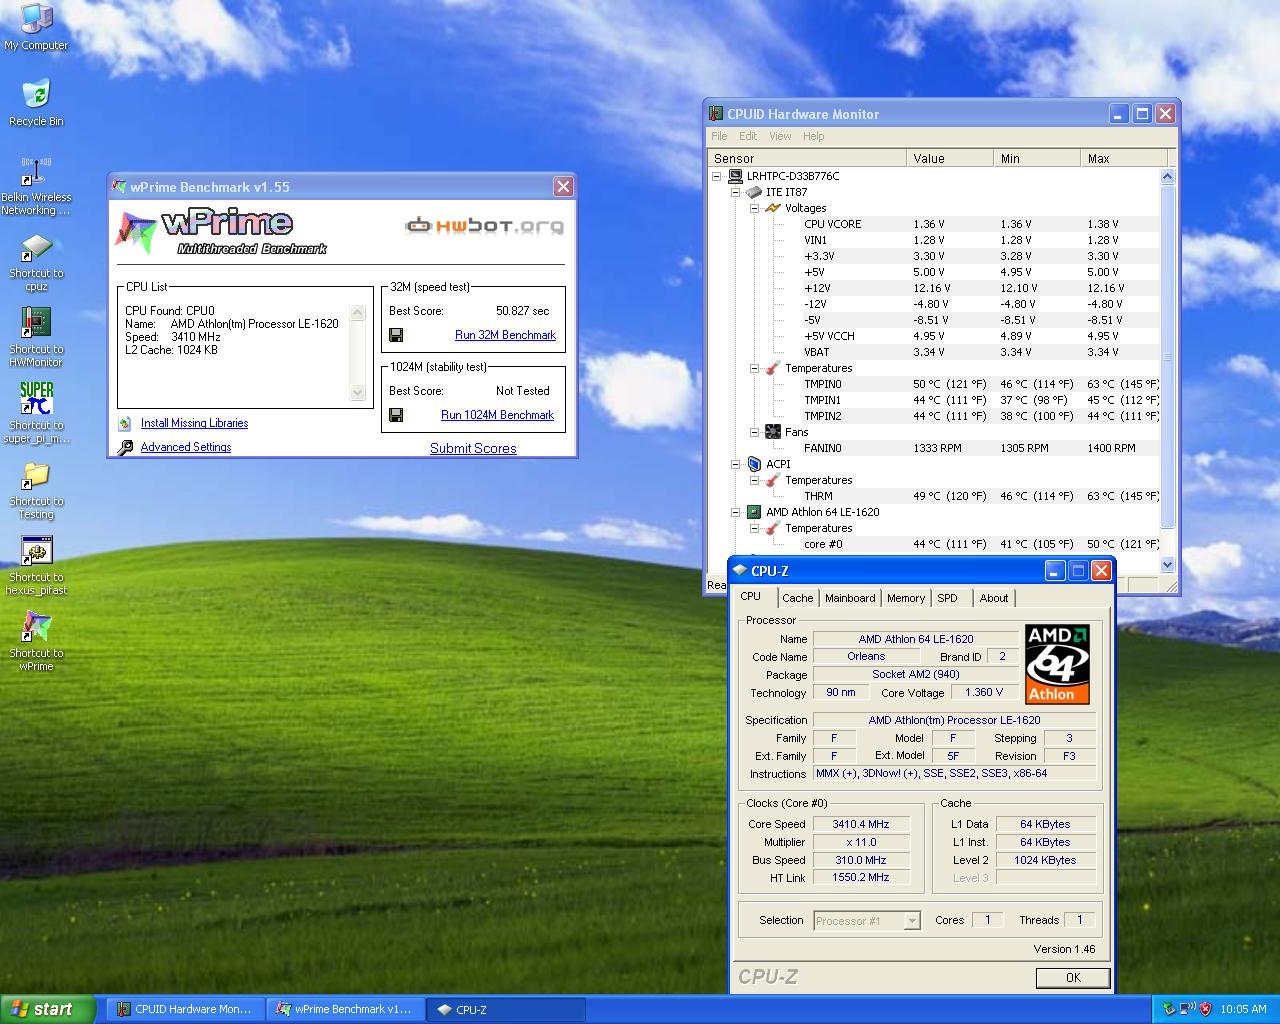Screen dimensions: 1280x1024
Task: Select Belkin Wireless Networking desktop icon
Action: (36, 186)
